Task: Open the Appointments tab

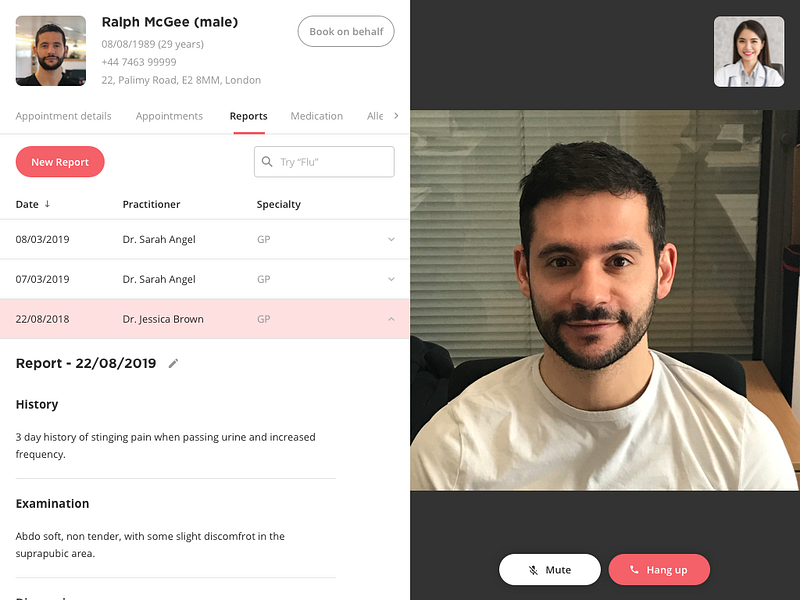Action: tap(169, 116)
